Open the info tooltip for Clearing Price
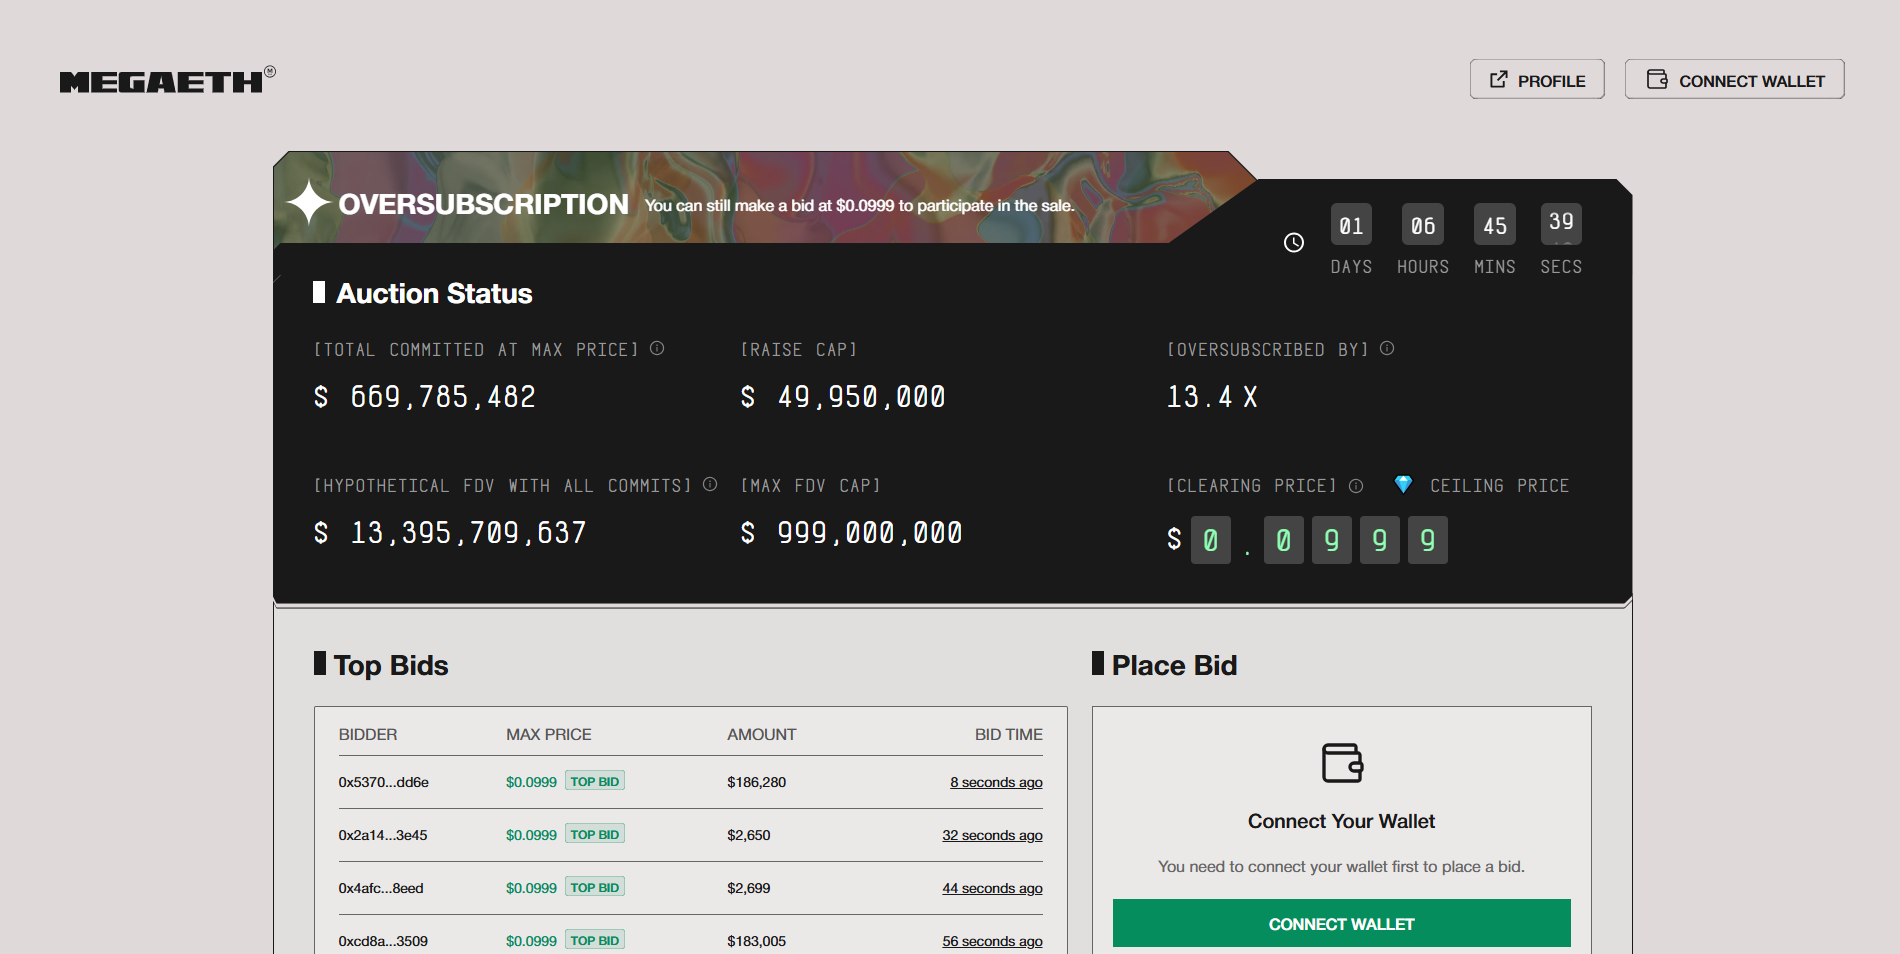This screenshot has width=1900, height=954. [x=1356, y=486]
